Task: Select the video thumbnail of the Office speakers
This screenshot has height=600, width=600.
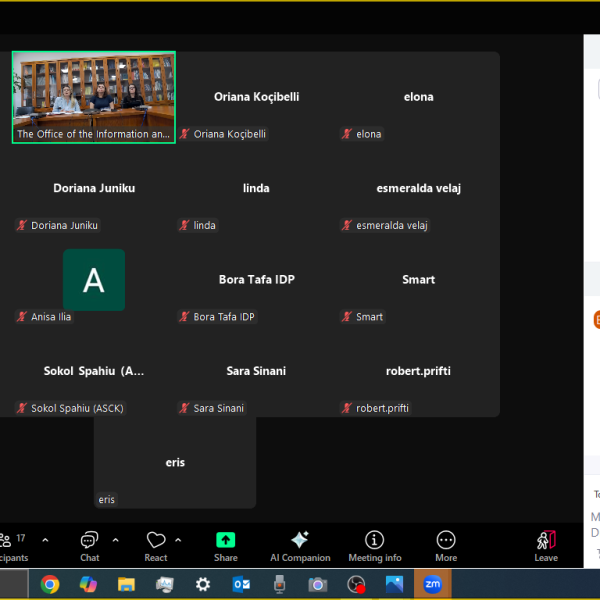Action: tap(94, 97)
